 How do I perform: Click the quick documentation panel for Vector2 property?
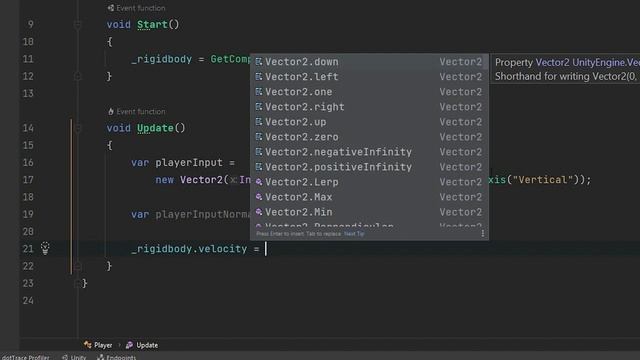click(565, 69)
